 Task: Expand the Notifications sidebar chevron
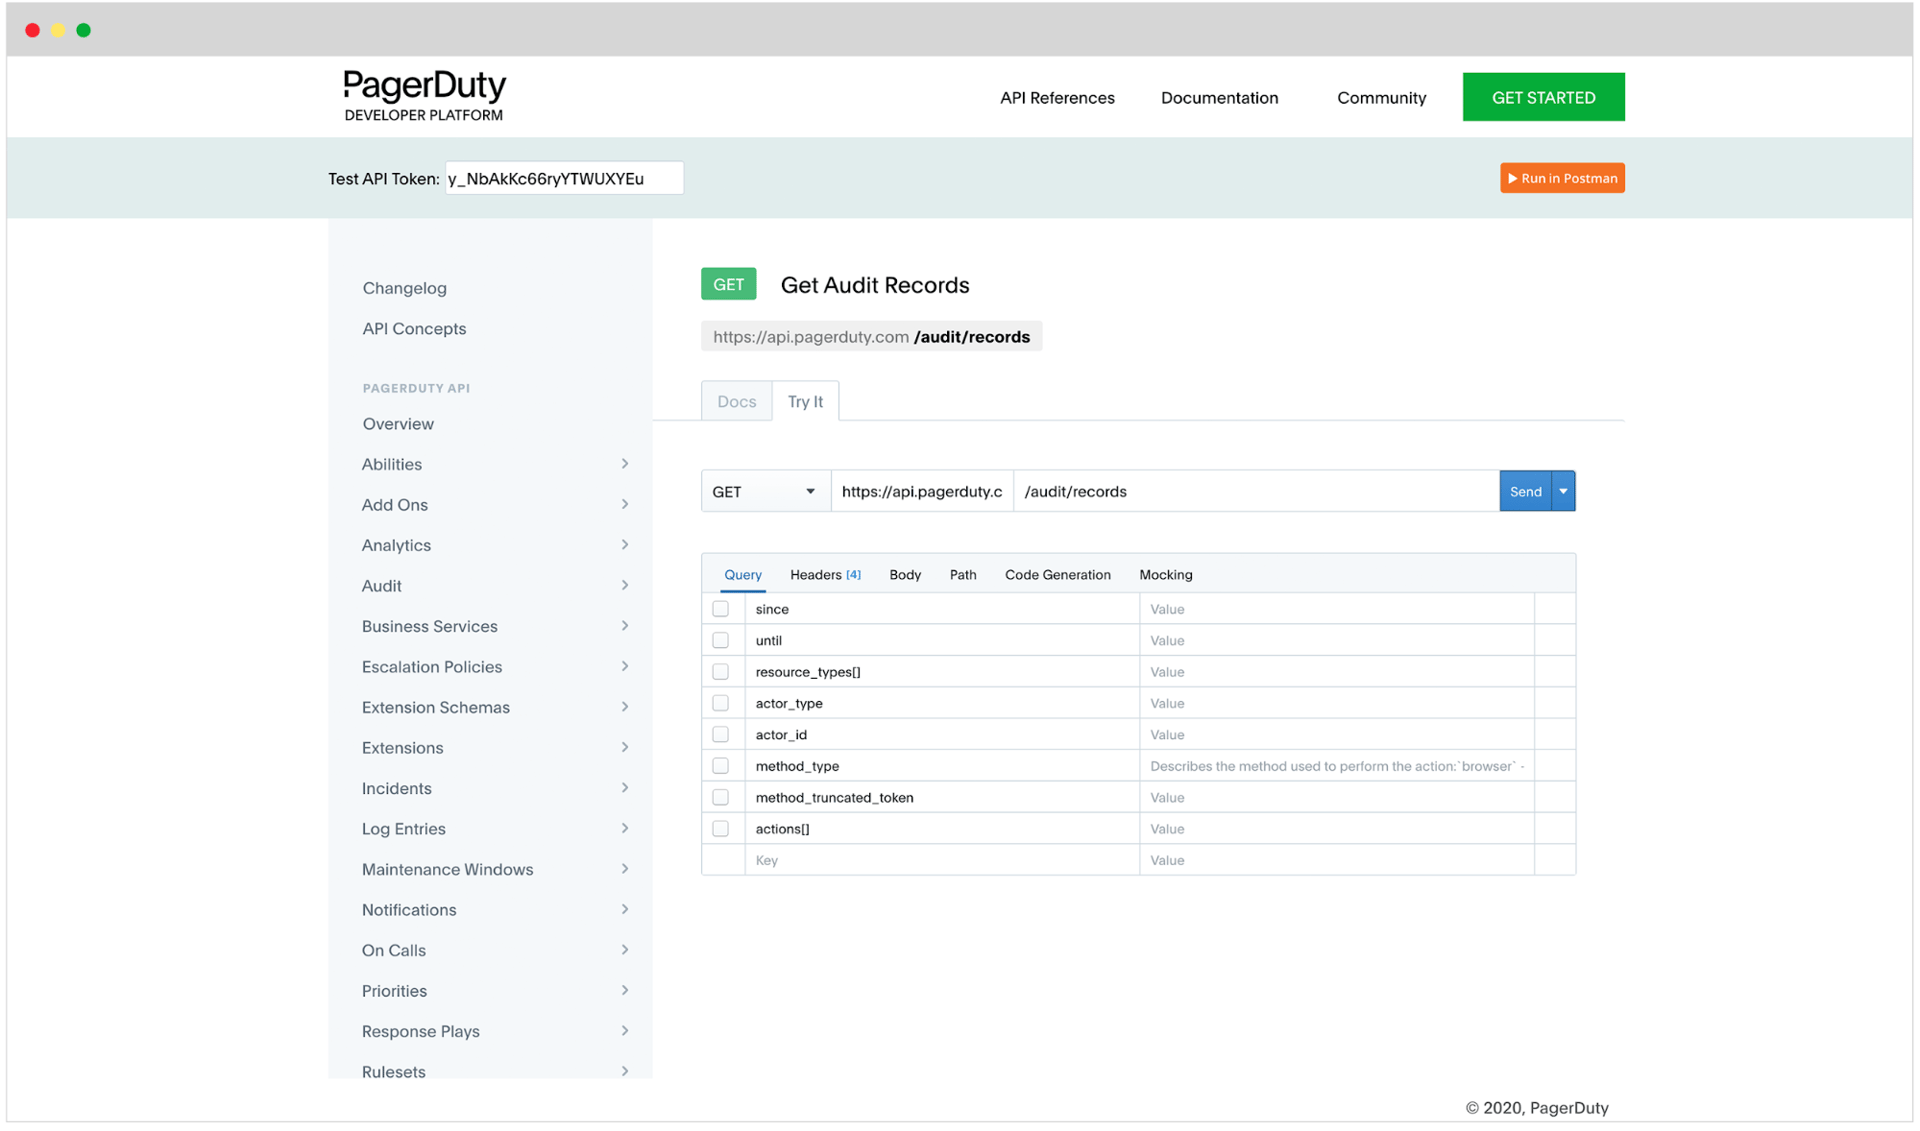(625, 910)
